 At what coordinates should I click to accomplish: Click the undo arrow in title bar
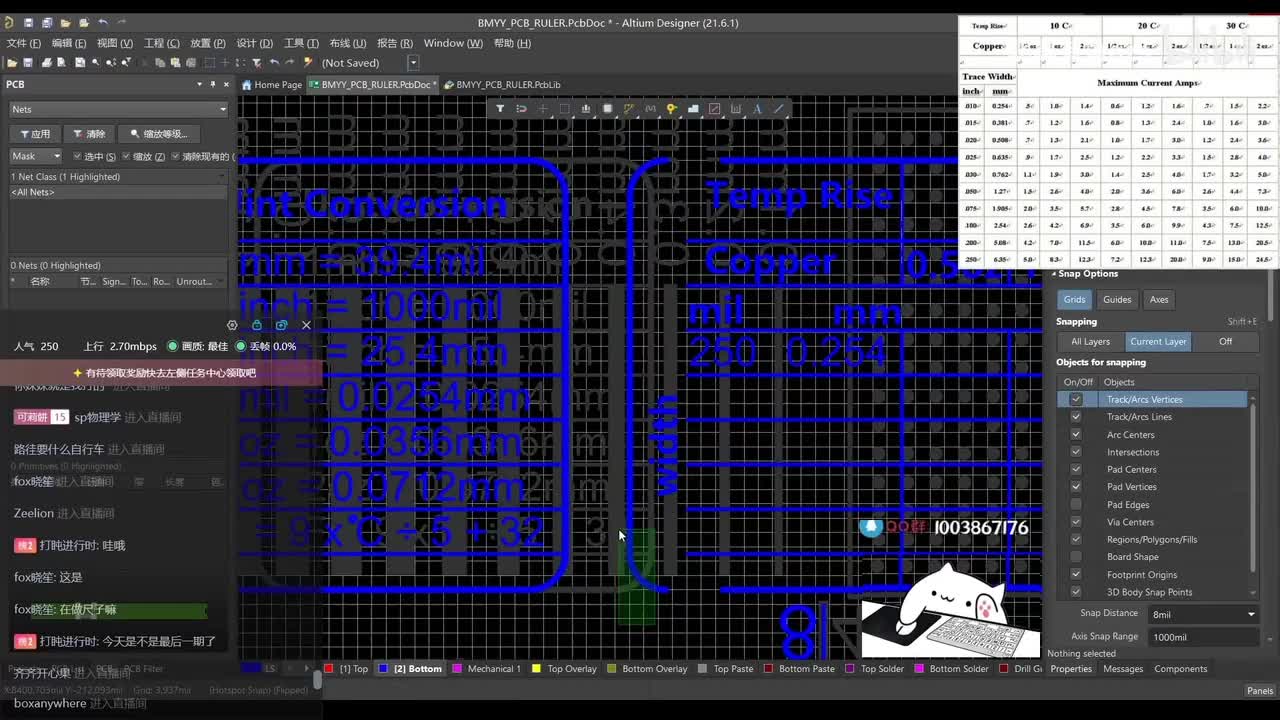tap(102, 22)
